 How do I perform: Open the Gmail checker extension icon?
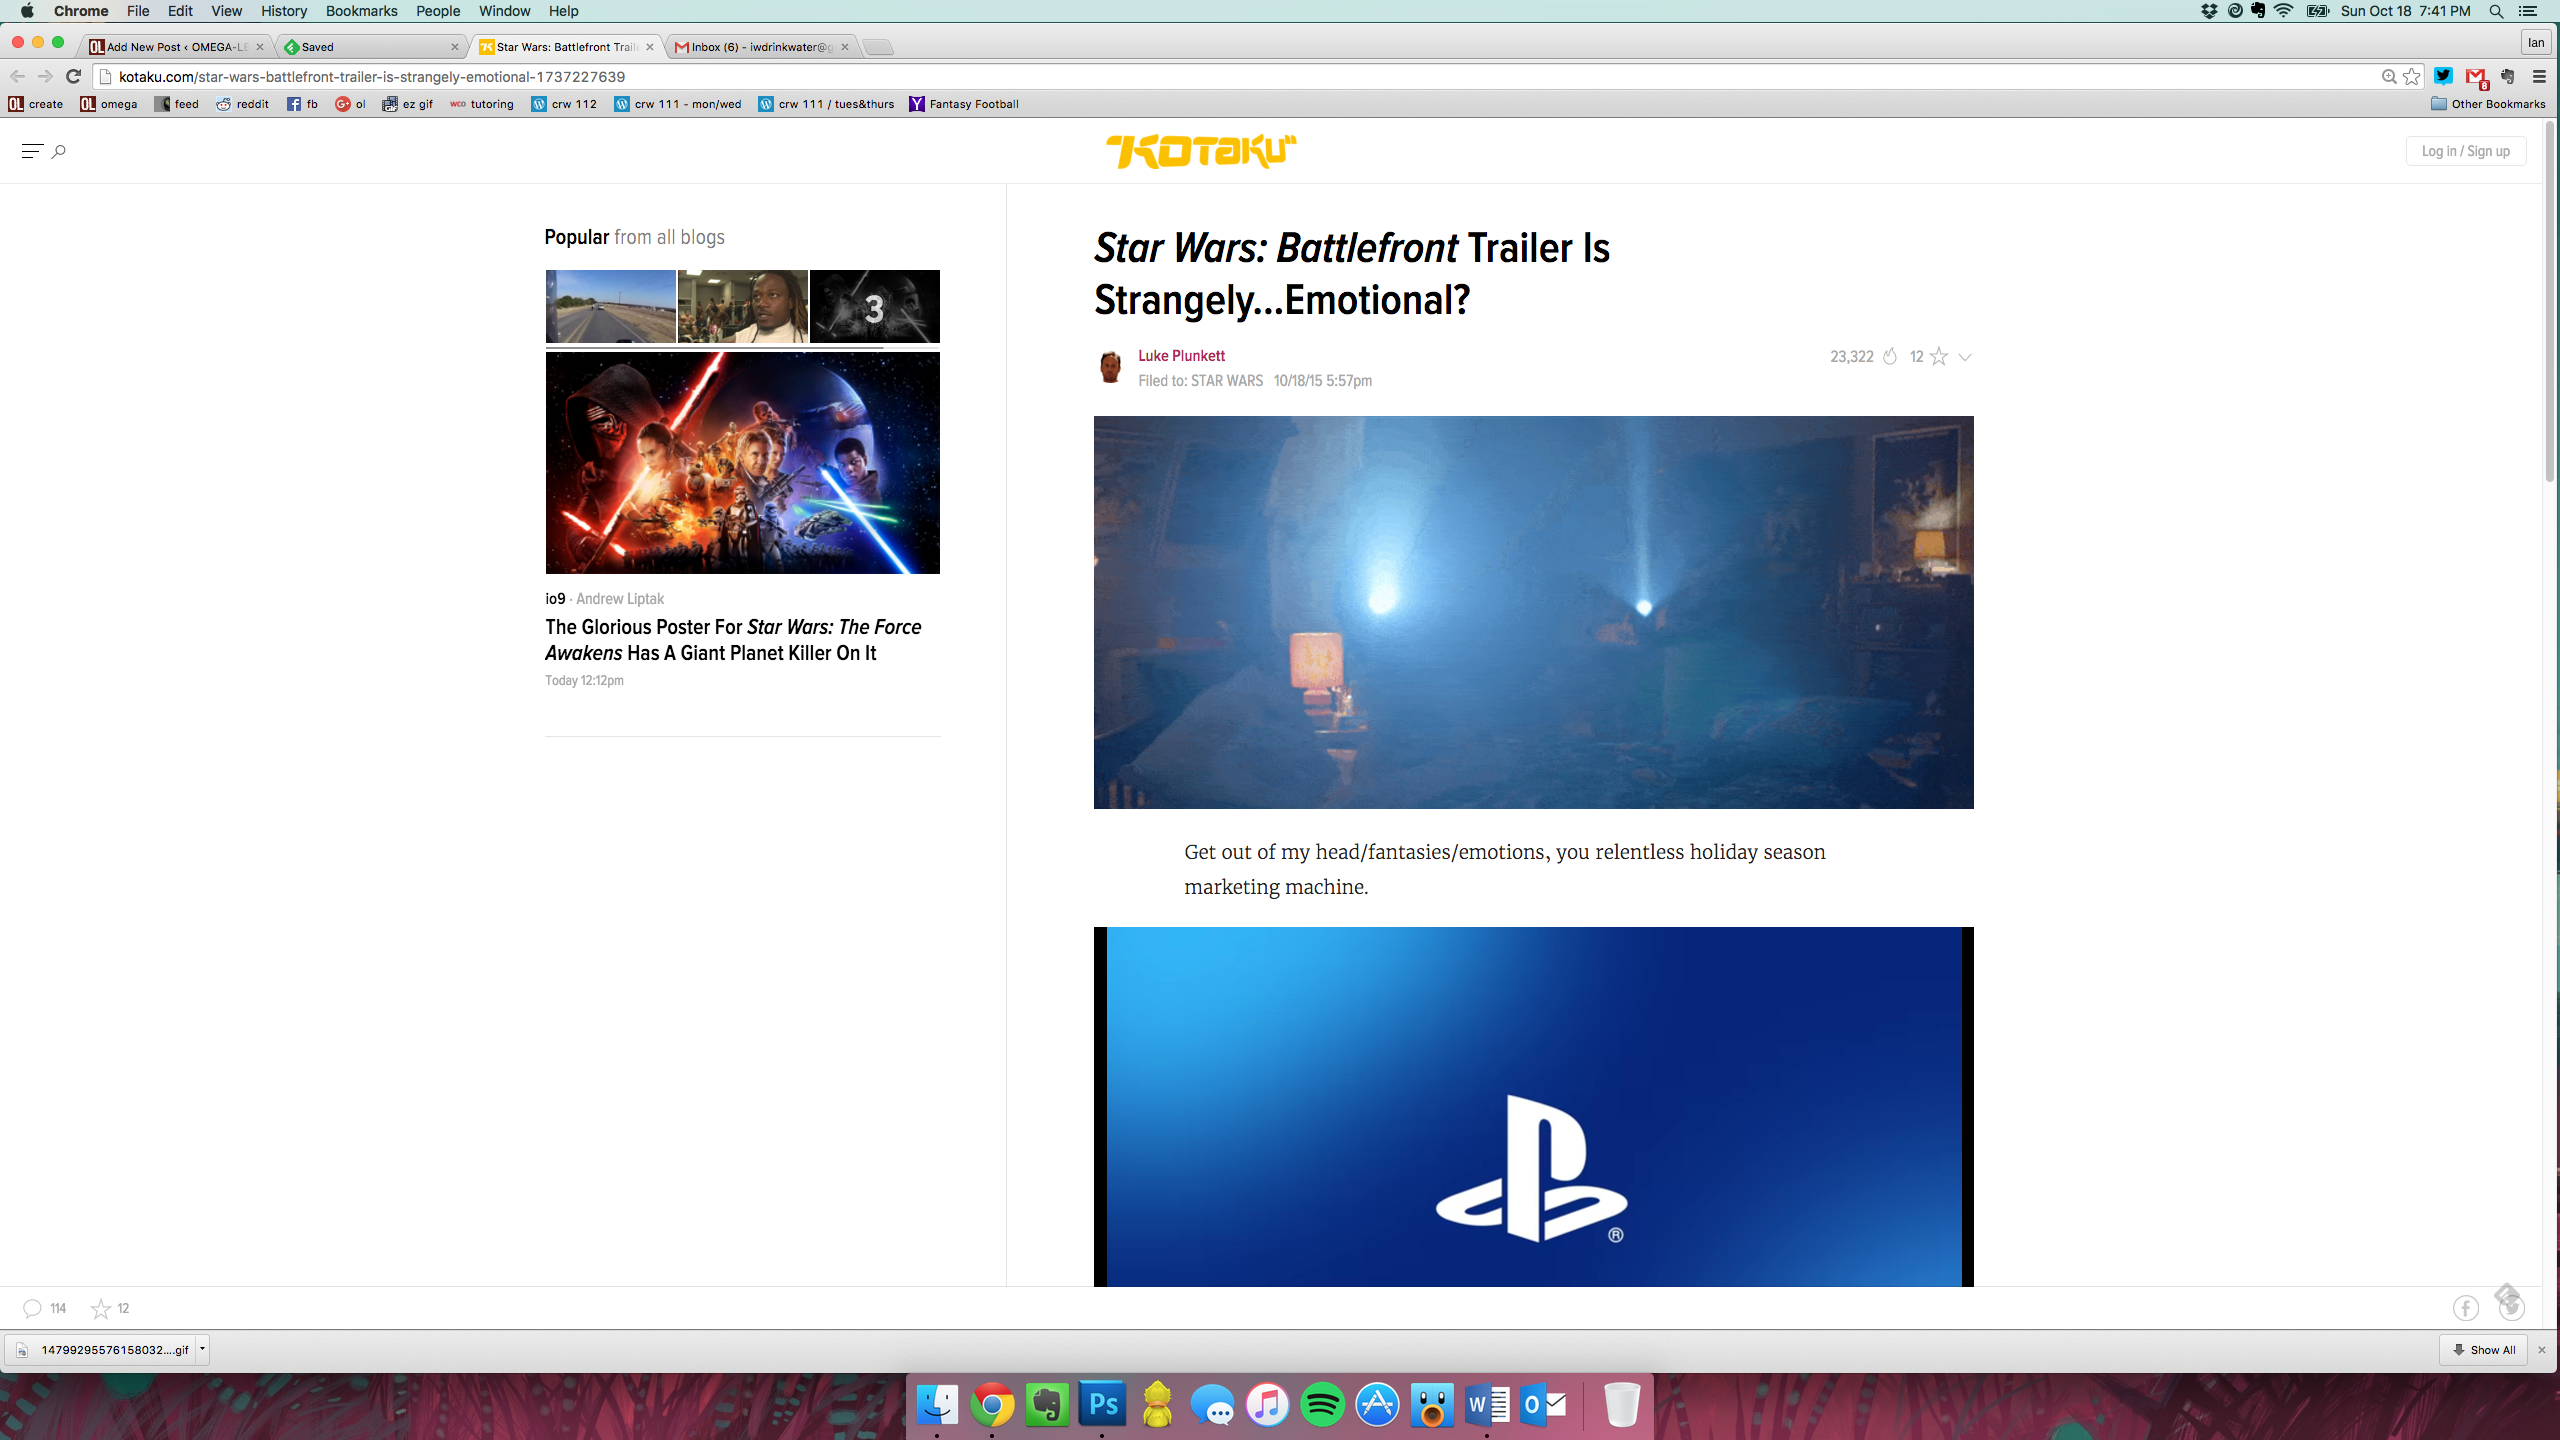[2476, 77]
